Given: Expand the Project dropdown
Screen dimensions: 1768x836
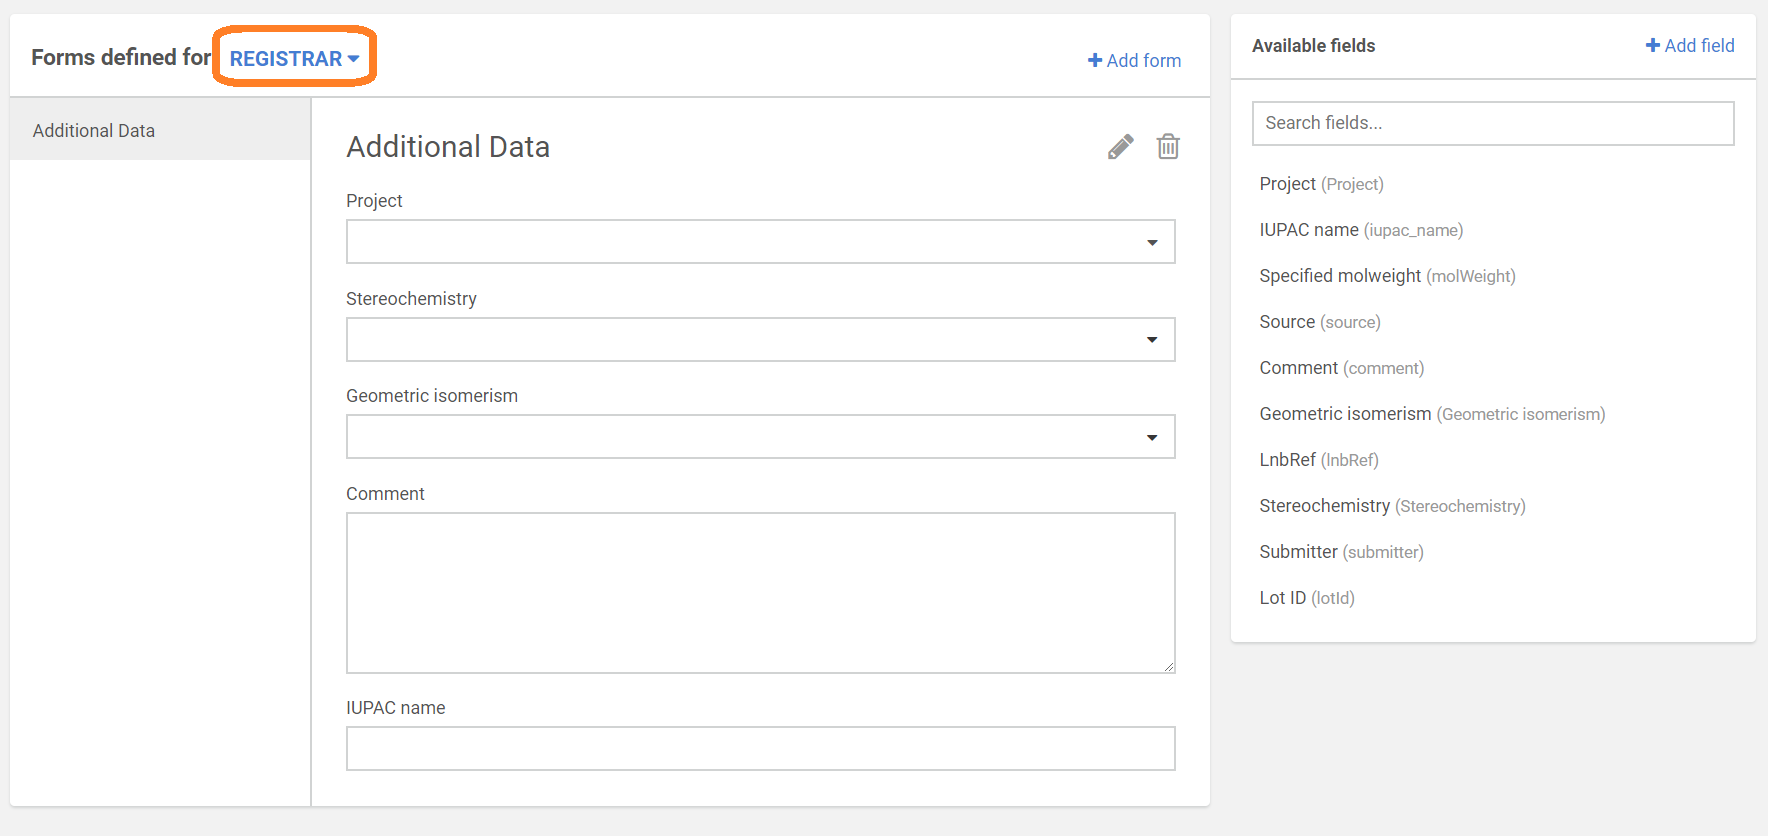Looking at the screenshot, I should point(760,242).
